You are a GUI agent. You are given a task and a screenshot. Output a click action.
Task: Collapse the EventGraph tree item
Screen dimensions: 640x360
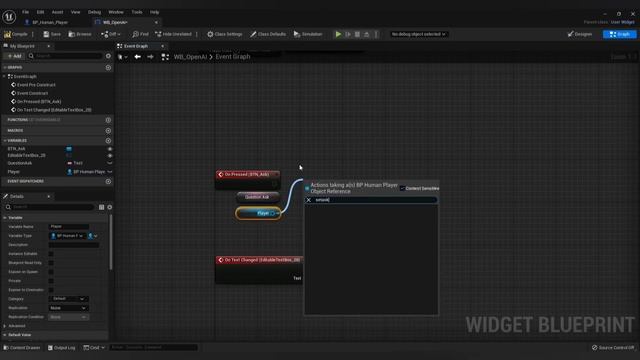coord(4,76)
